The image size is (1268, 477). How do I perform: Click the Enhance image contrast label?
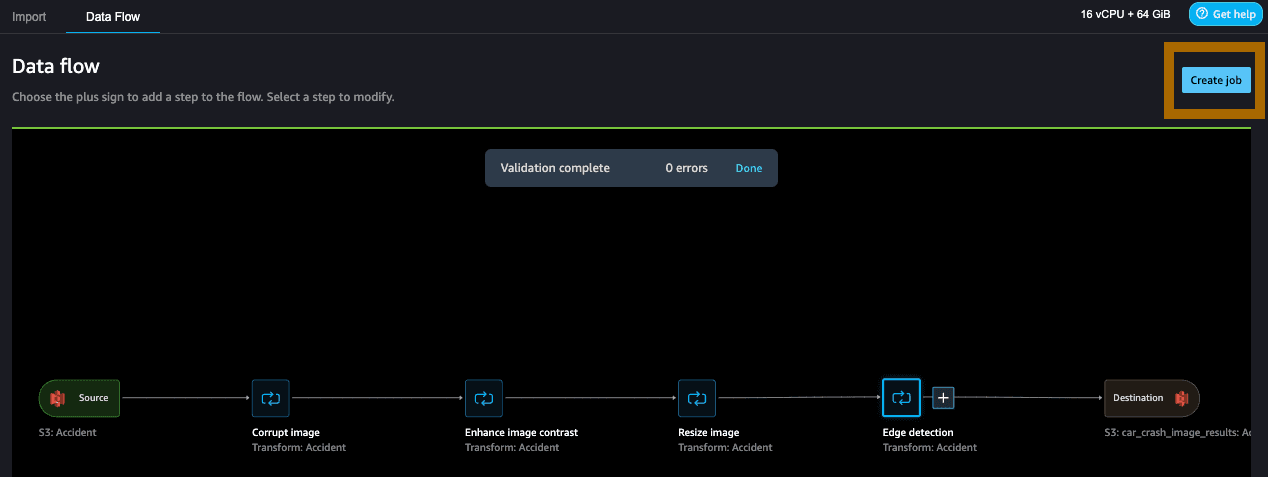coord(521,433)
